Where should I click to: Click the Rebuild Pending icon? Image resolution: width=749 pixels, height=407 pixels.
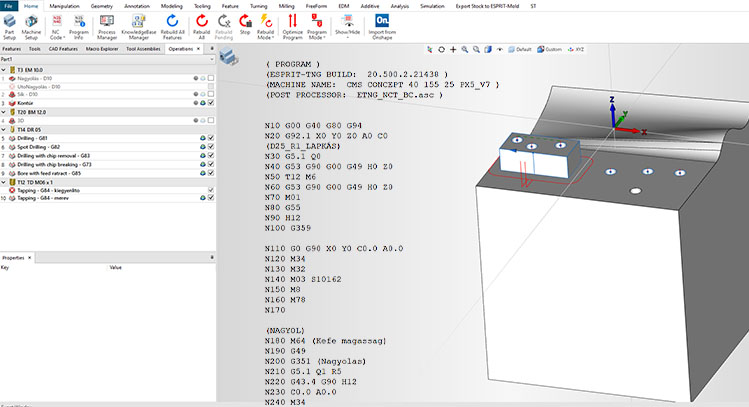coord(224,27)
